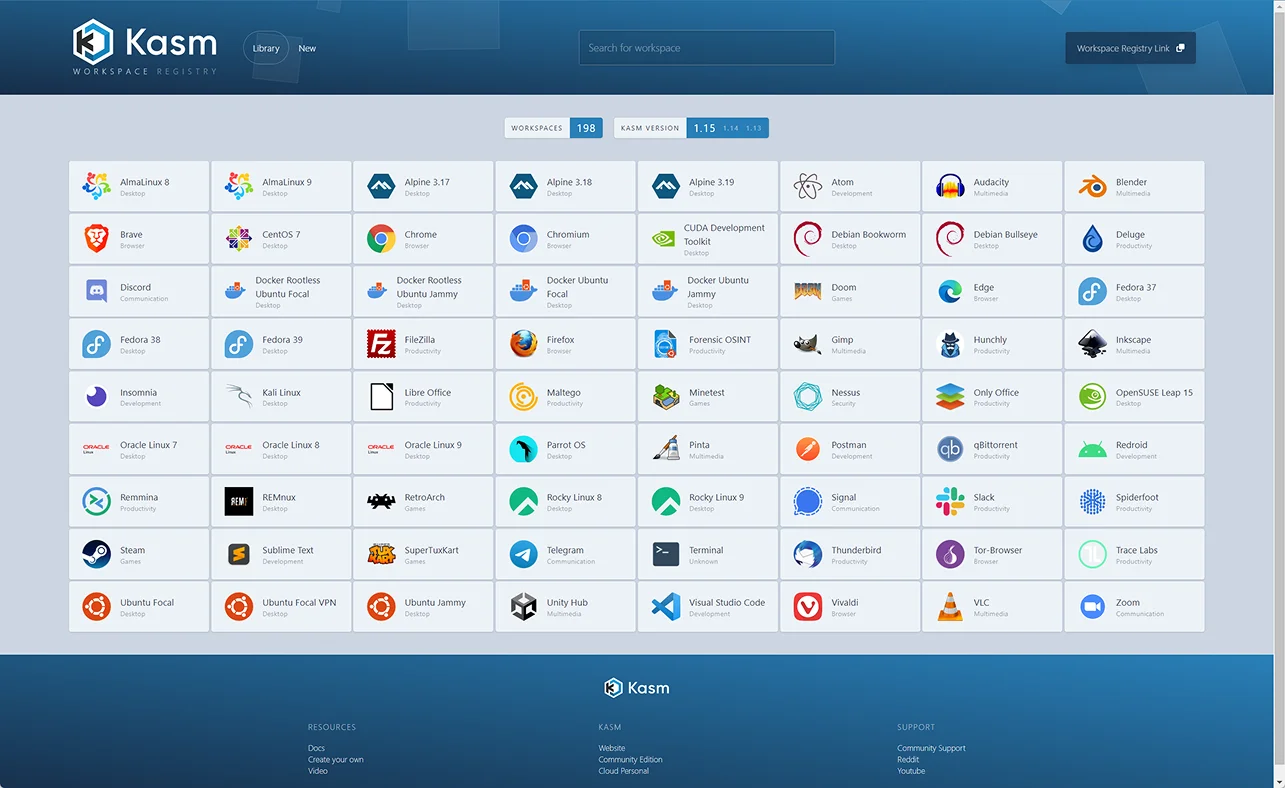
Task: Visit the Reddit support link
Action: (x=906, y=759)
